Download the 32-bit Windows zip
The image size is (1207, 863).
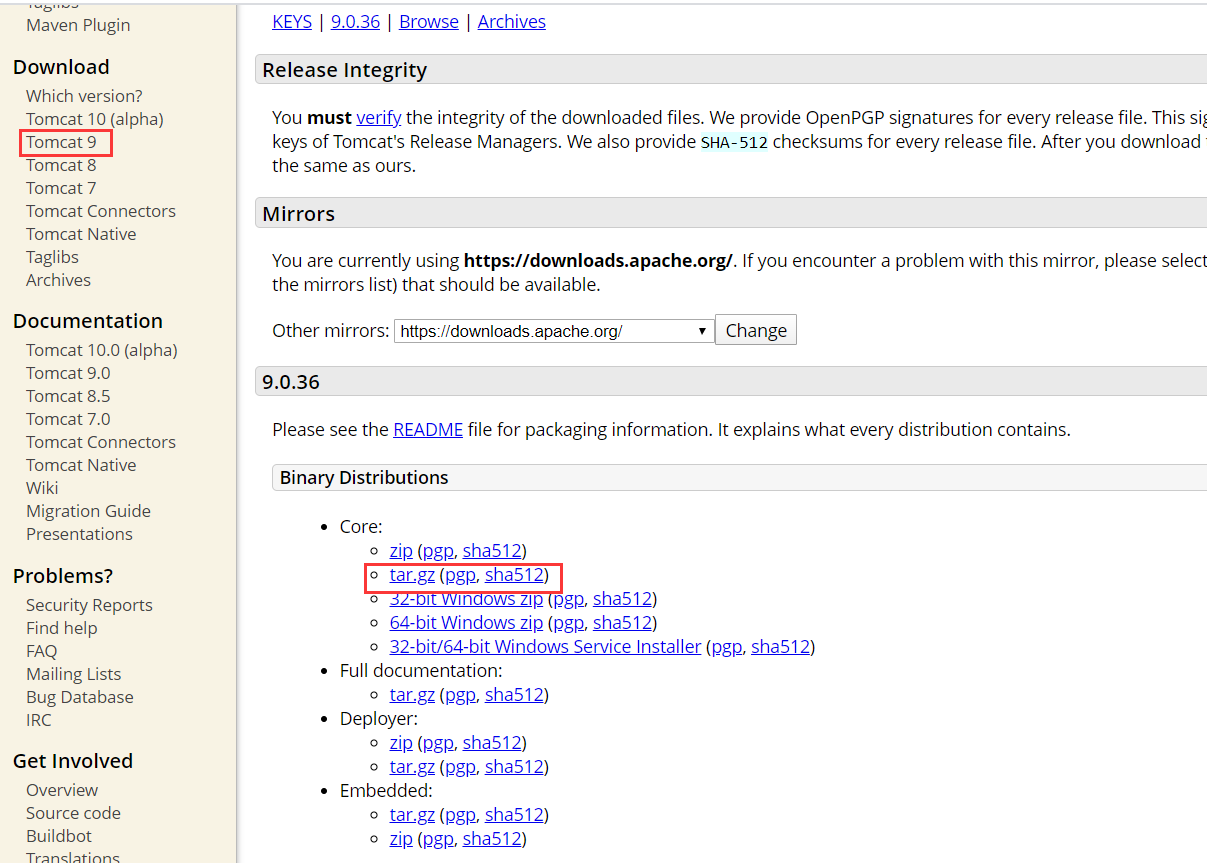click(x=466, y=598)
